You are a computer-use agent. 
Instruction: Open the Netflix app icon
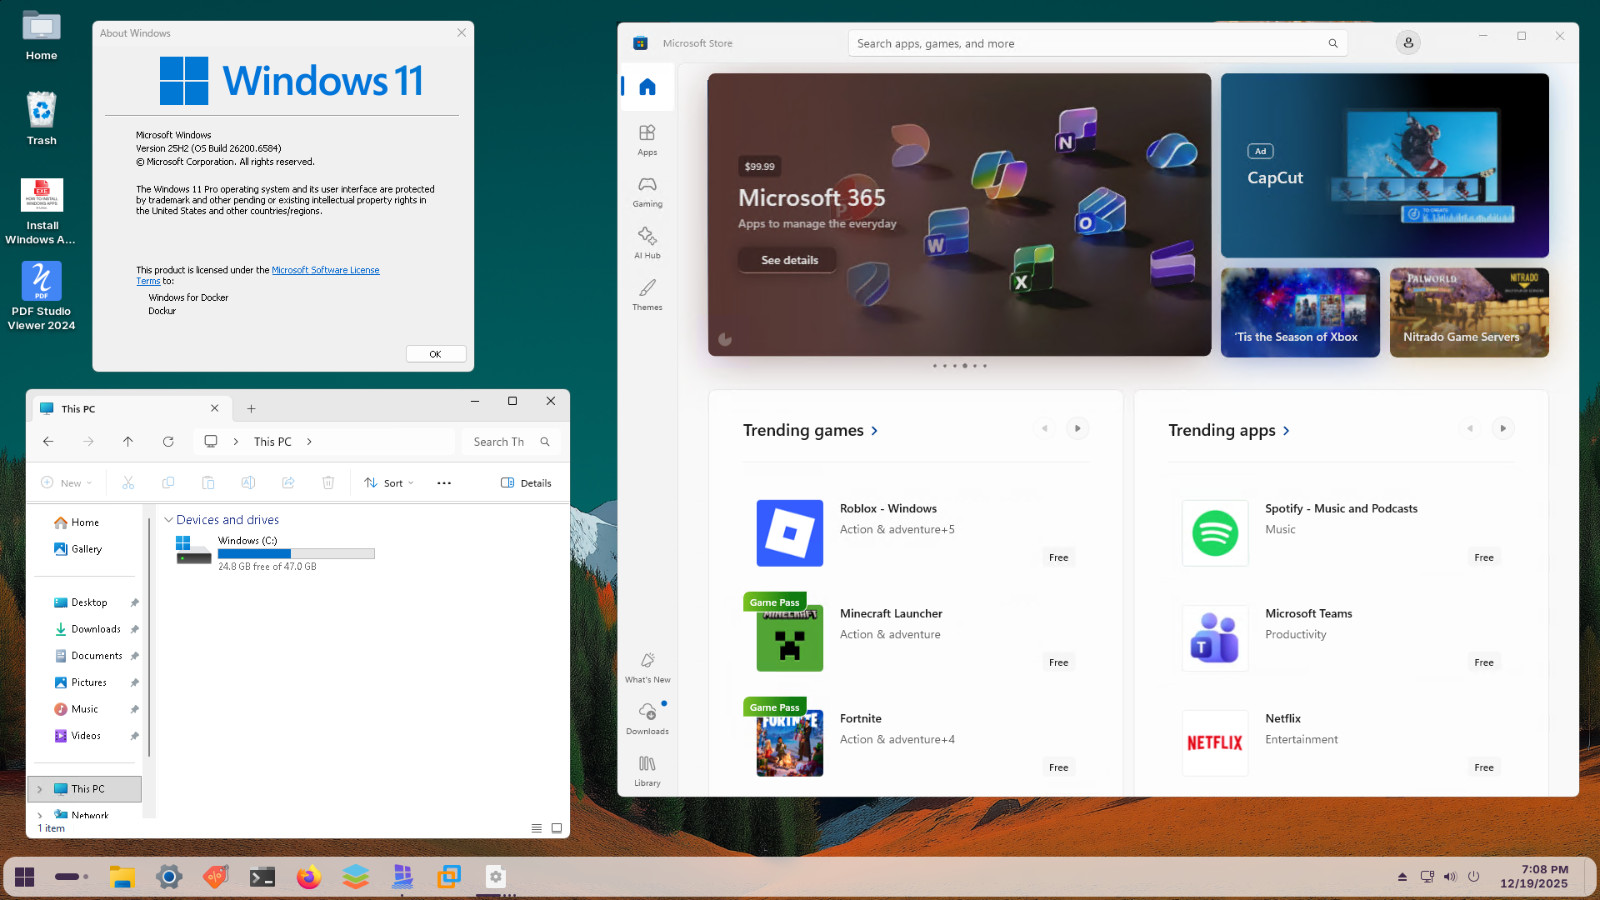click(x=1215, y=743)
